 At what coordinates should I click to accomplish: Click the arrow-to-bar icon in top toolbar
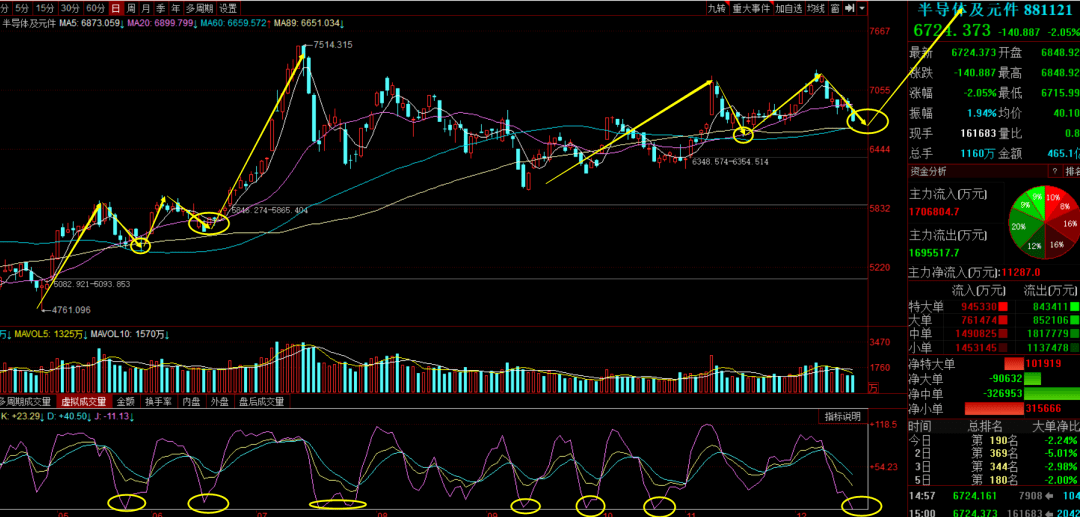(x=849, y=8)
